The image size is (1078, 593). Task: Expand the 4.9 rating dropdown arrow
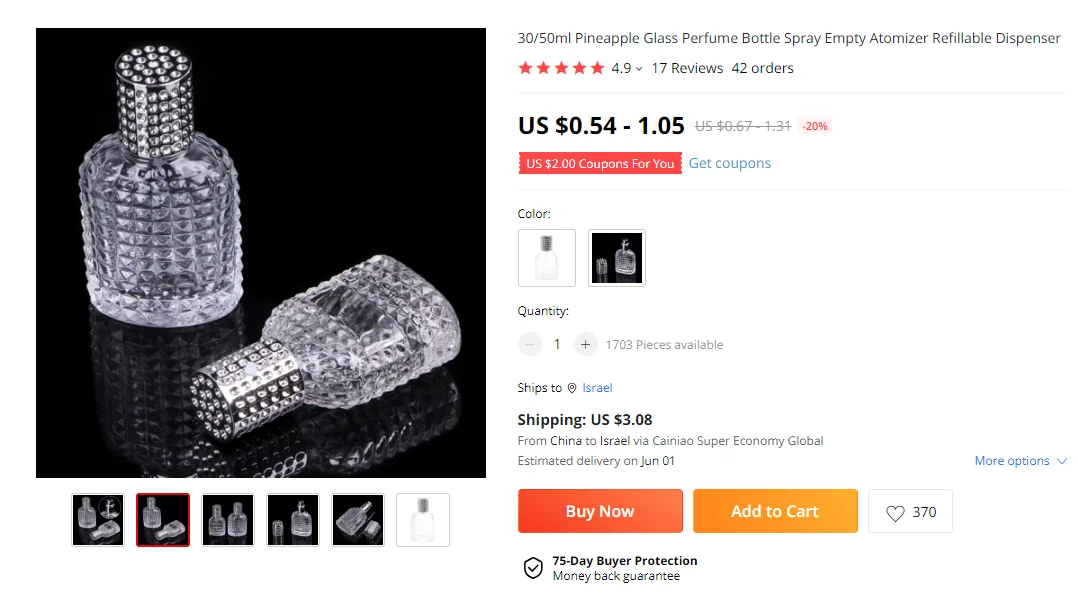click(639, 69)
